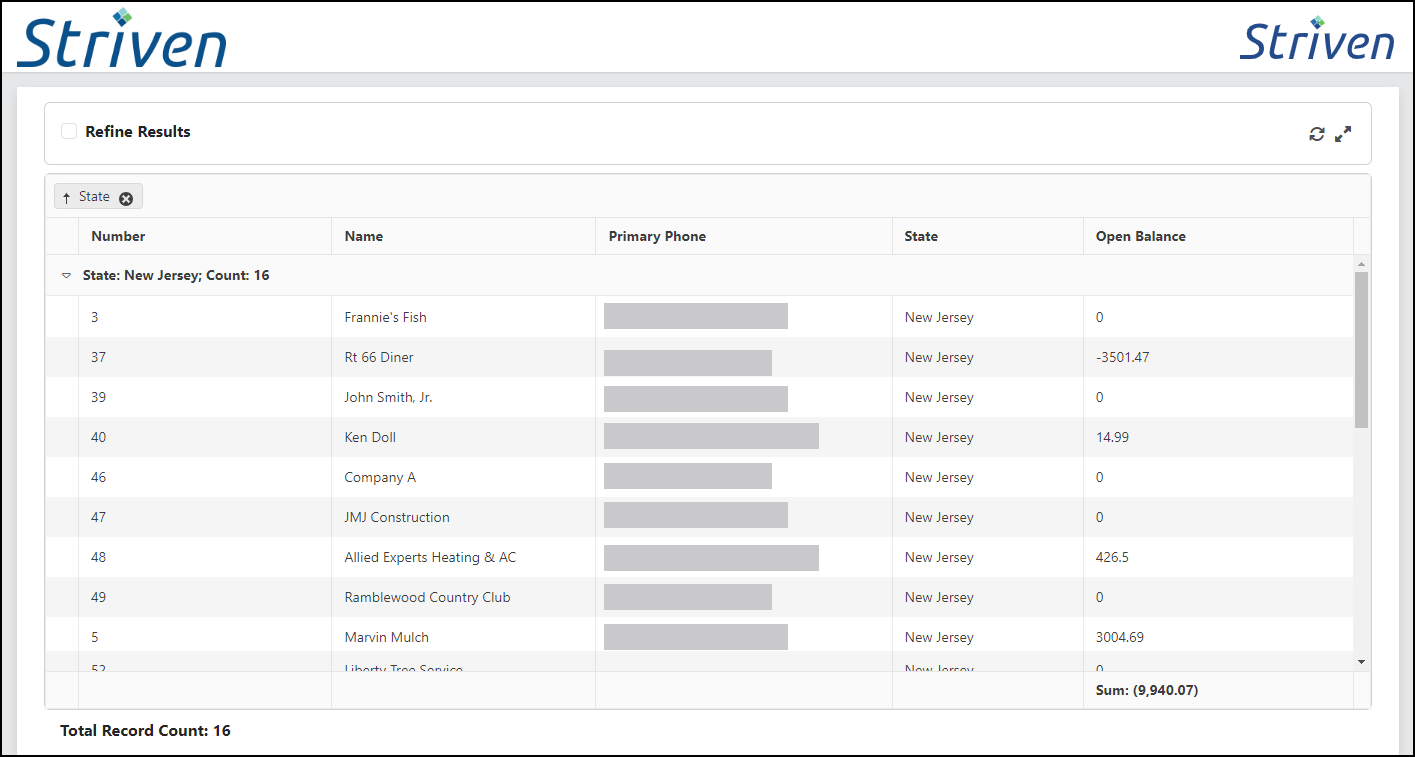Viewport: 1415px width, 757px height.
Task: Click the Refine Results label
Action: click(138, 131)
